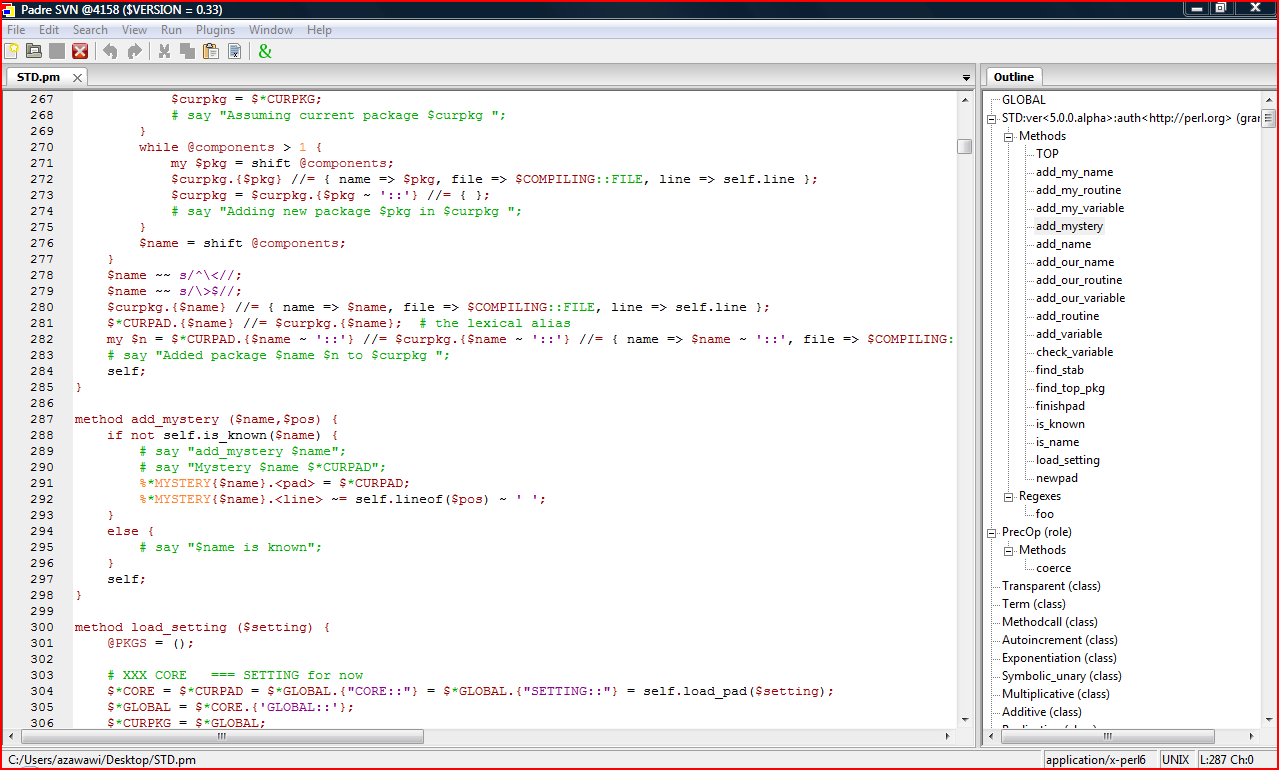The image size is (1279, 770).
Task: Jump to find_stab in Outline
Action: coord(1059,370)
